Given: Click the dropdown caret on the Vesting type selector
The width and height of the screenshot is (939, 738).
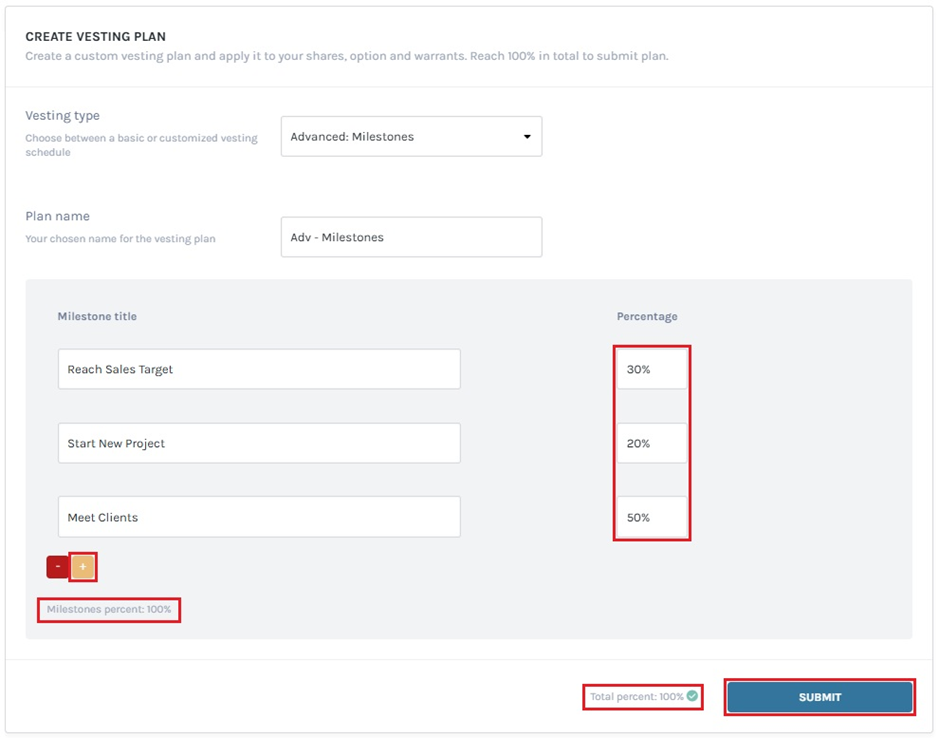Looking at the screenshot, I should click(527, 136).
